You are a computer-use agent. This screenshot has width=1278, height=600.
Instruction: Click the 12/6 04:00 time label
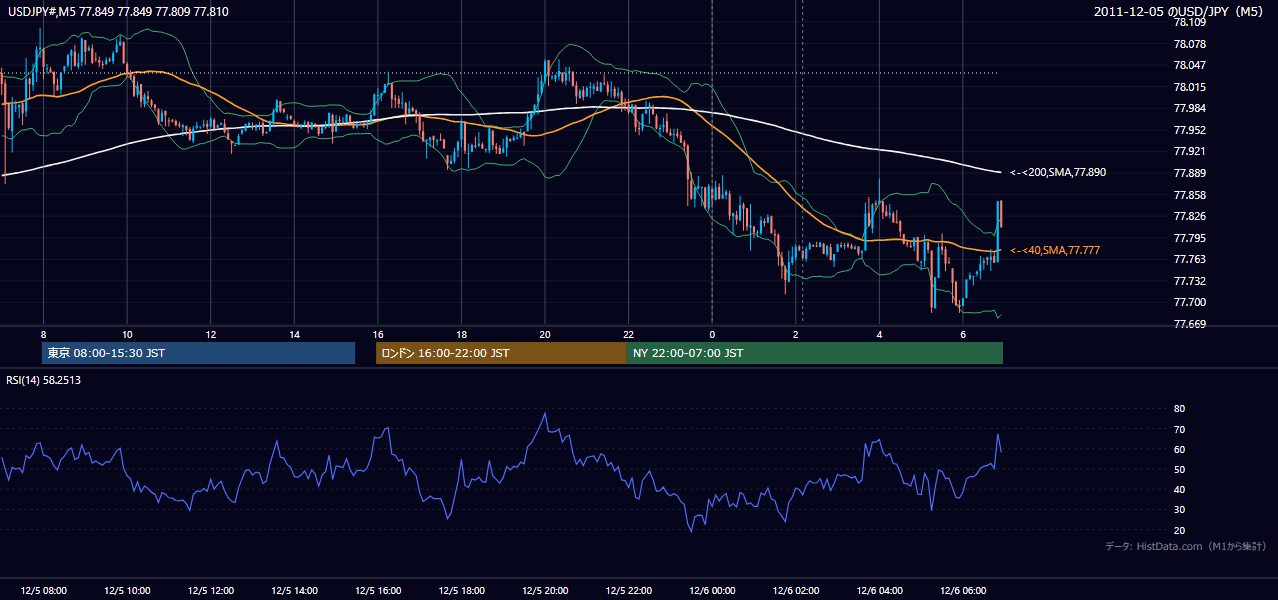879,591
